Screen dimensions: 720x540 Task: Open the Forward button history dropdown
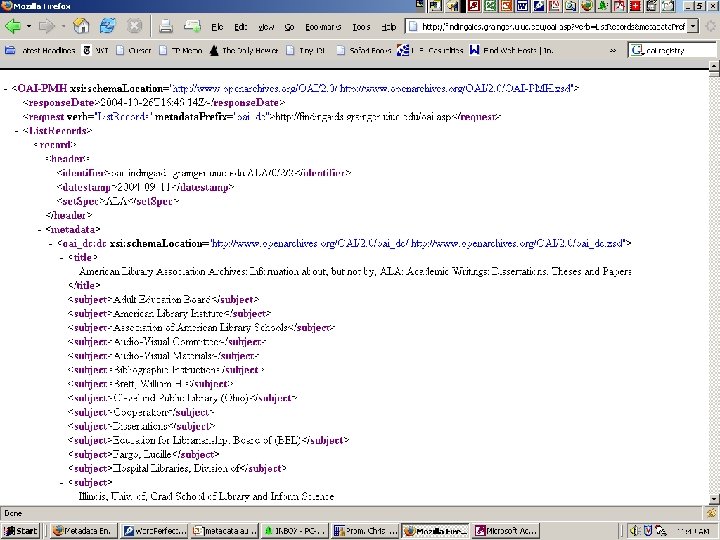(x=63, y=26)
